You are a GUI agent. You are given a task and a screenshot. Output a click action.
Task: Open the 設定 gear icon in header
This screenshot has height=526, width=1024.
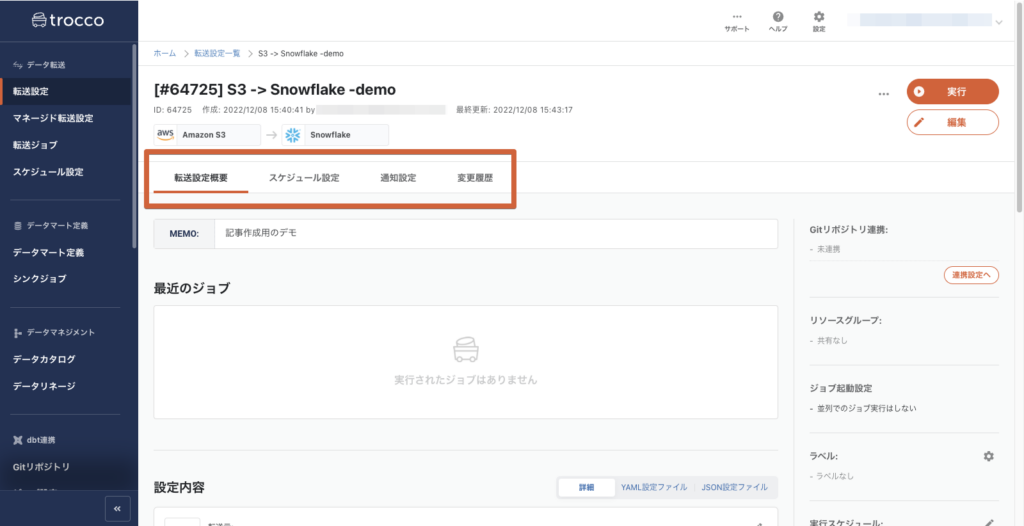[x=819, y=17]
